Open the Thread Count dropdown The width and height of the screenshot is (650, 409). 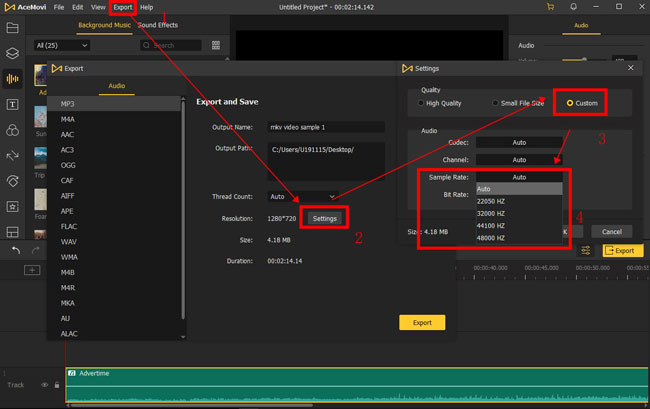click(302, 196)
